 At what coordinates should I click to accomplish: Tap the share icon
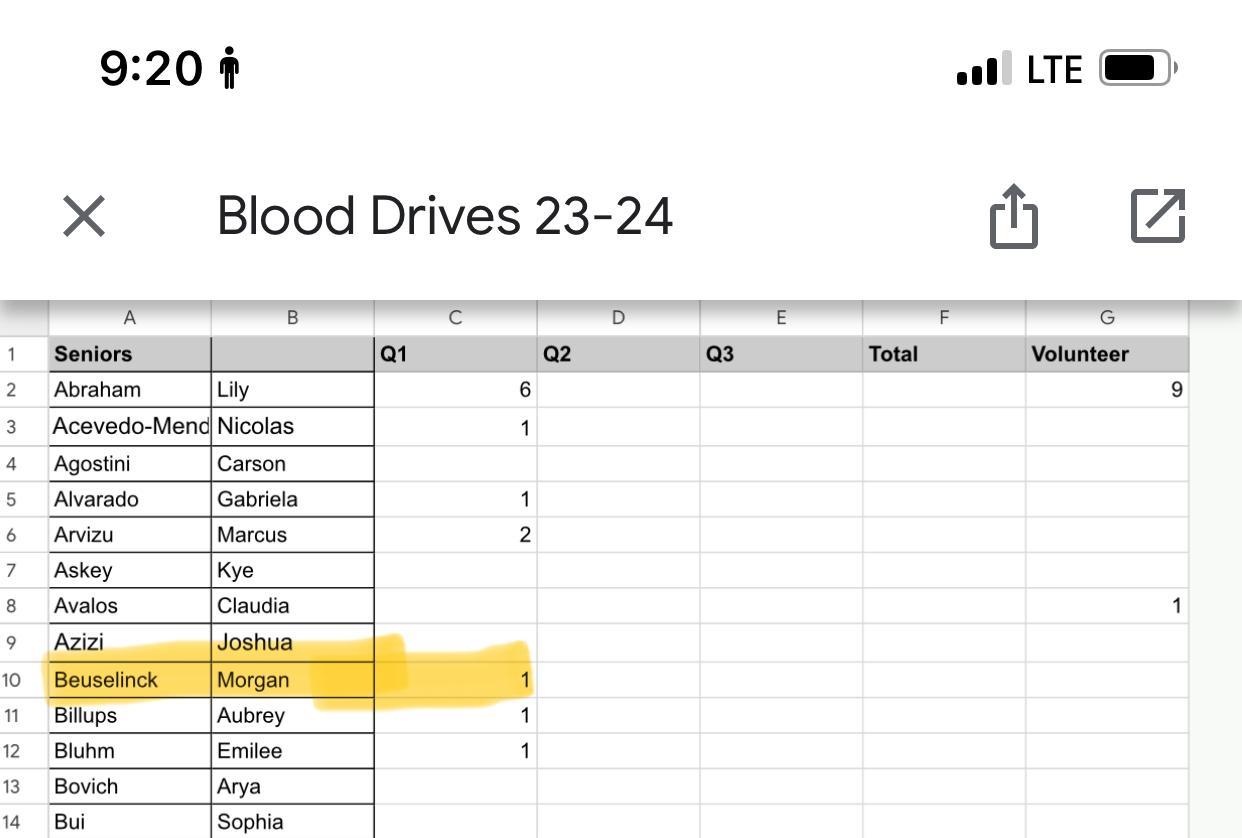[x=1013, y=216]
